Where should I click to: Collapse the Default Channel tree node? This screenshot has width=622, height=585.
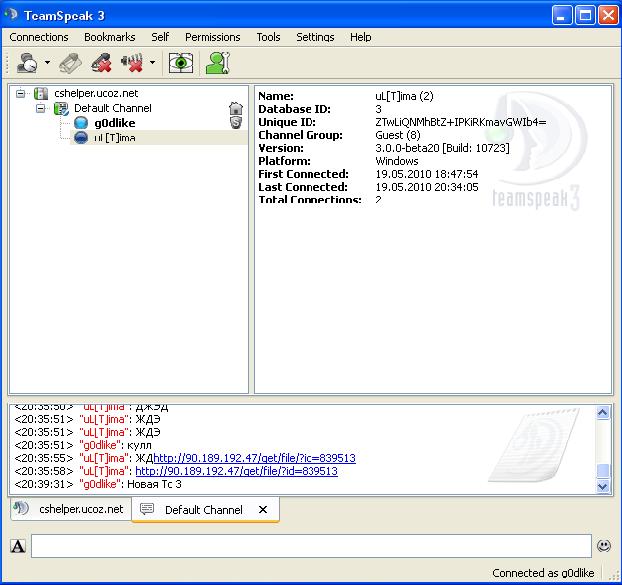[42, 108]
